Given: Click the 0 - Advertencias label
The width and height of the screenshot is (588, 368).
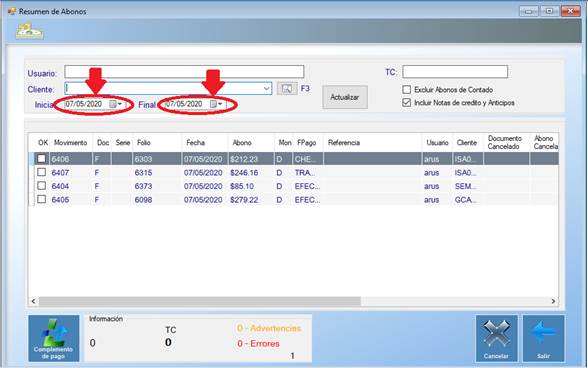Looking at the screenshot, I should [x=269, y=328].
